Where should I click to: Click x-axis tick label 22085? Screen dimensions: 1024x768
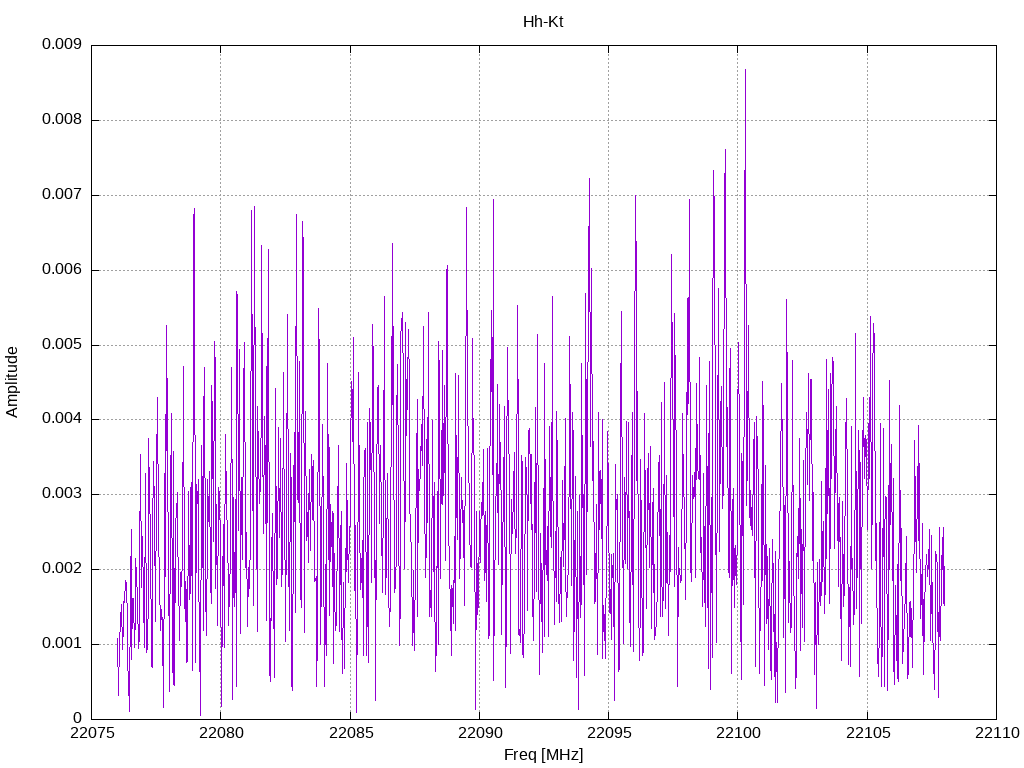[351, 733]
